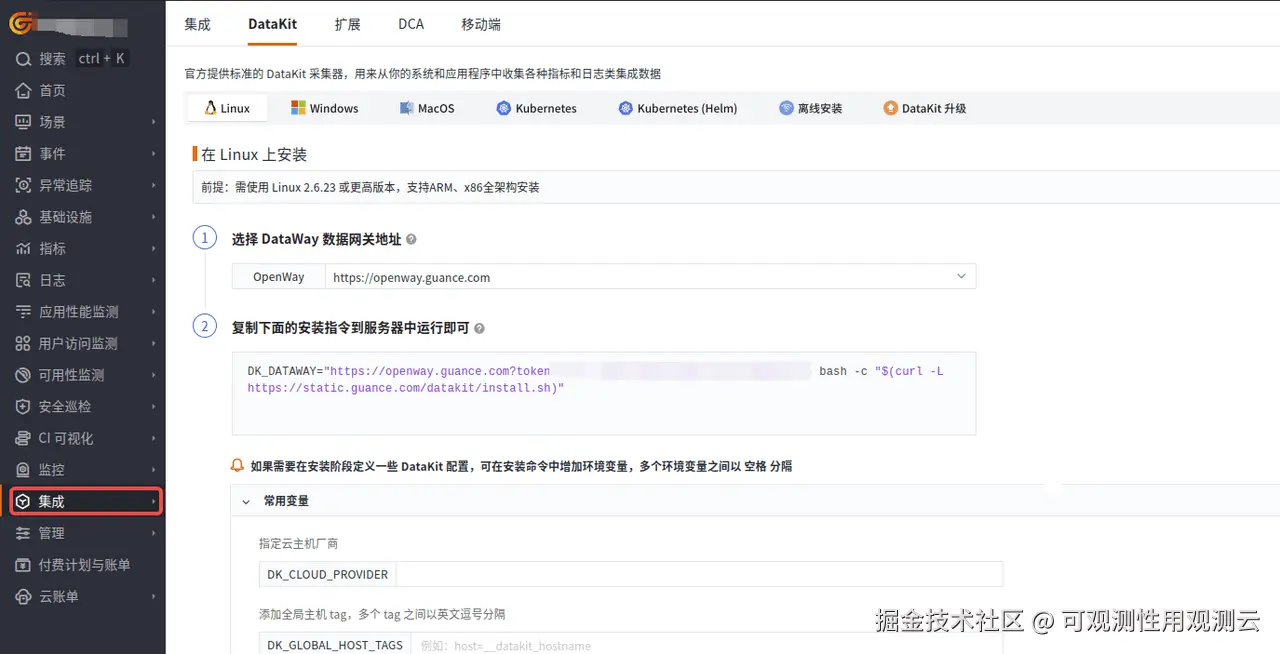Open the 安全巡检 shield icon

(23, 407)
